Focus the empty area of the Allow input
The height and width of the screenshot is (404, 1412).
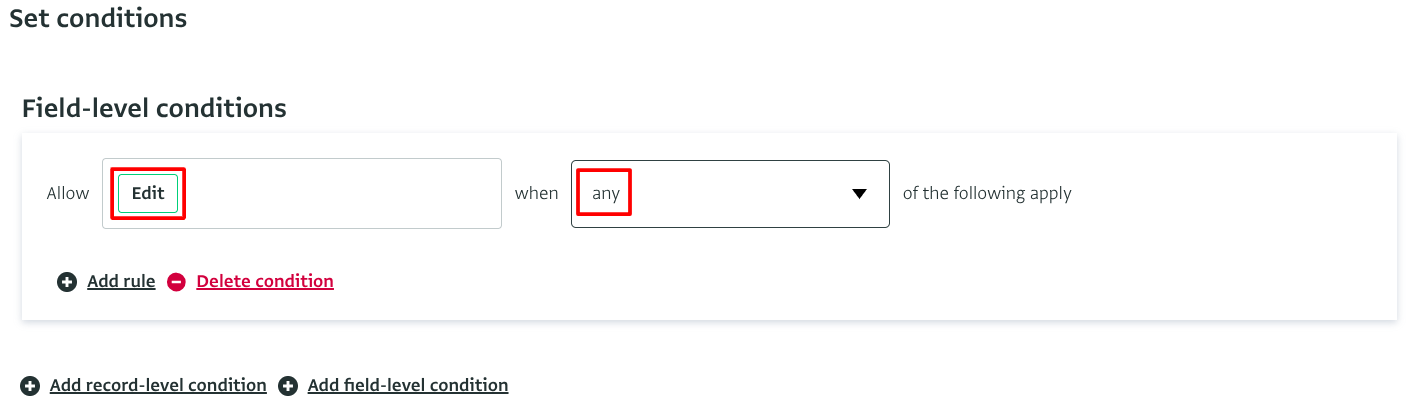[340, 194]
